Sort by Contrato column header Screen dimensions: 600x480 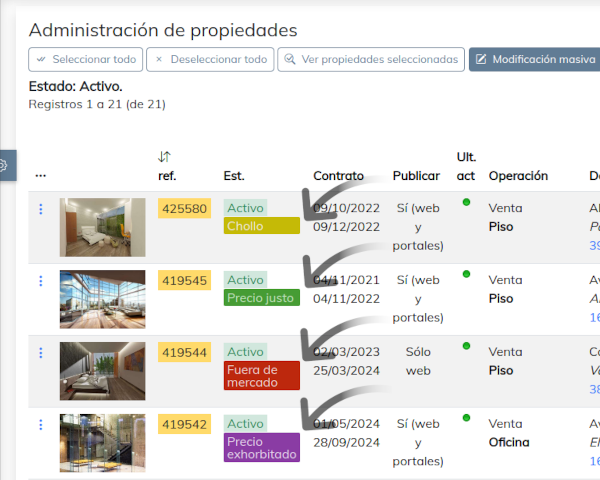[338, 176]
